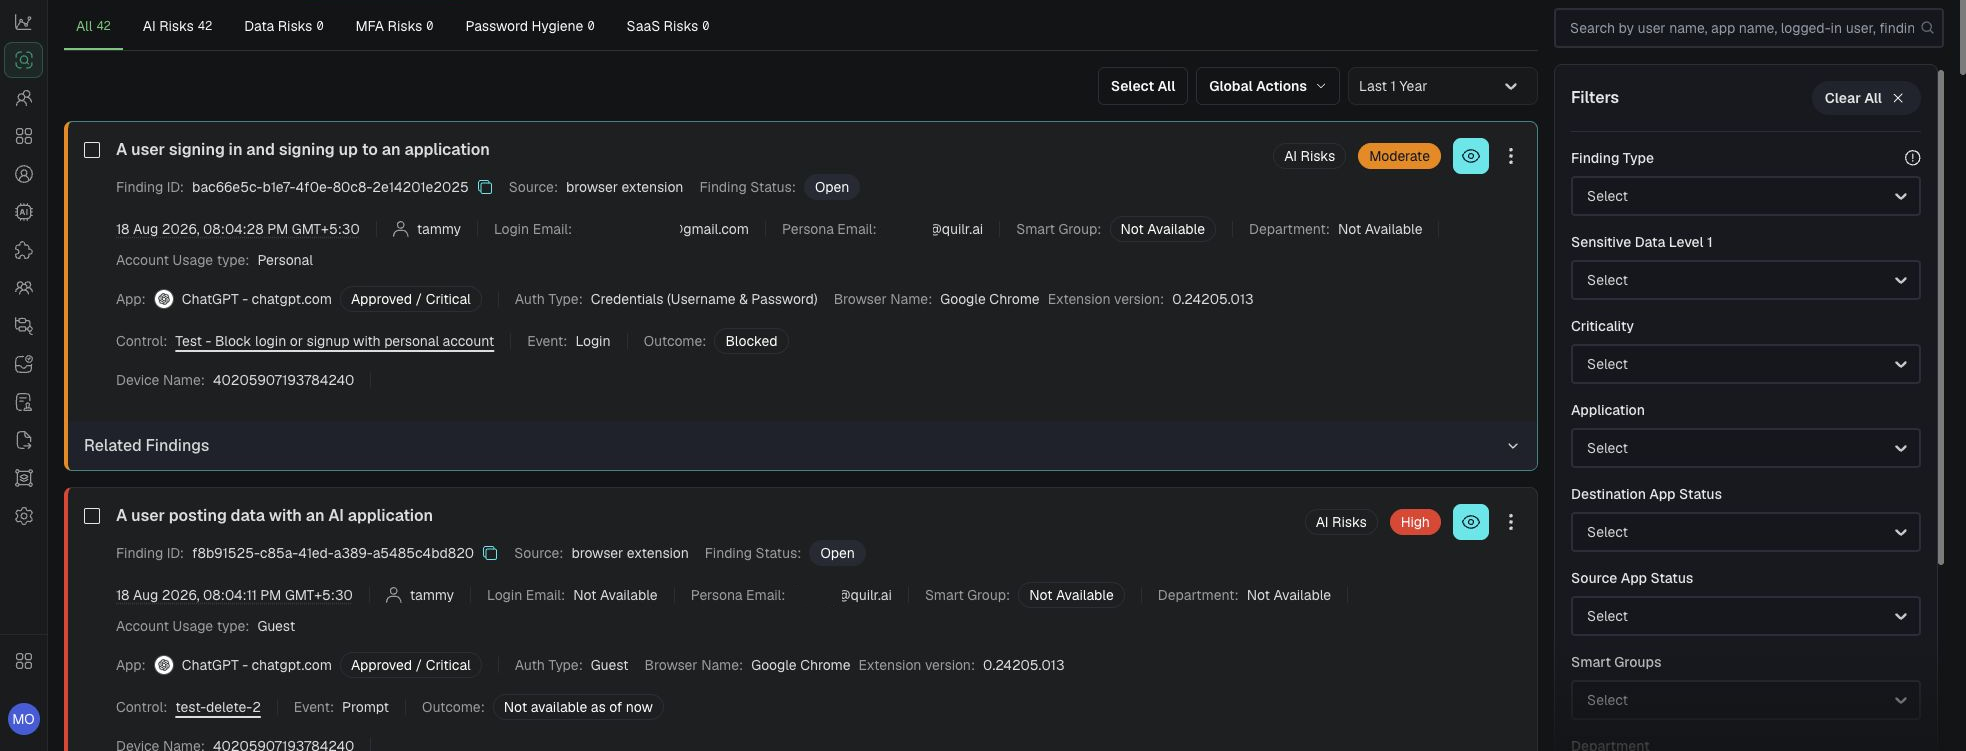Tick checkbox for user posting data finding
This screenshot has width=1966, height=751.
click(92, 516)
